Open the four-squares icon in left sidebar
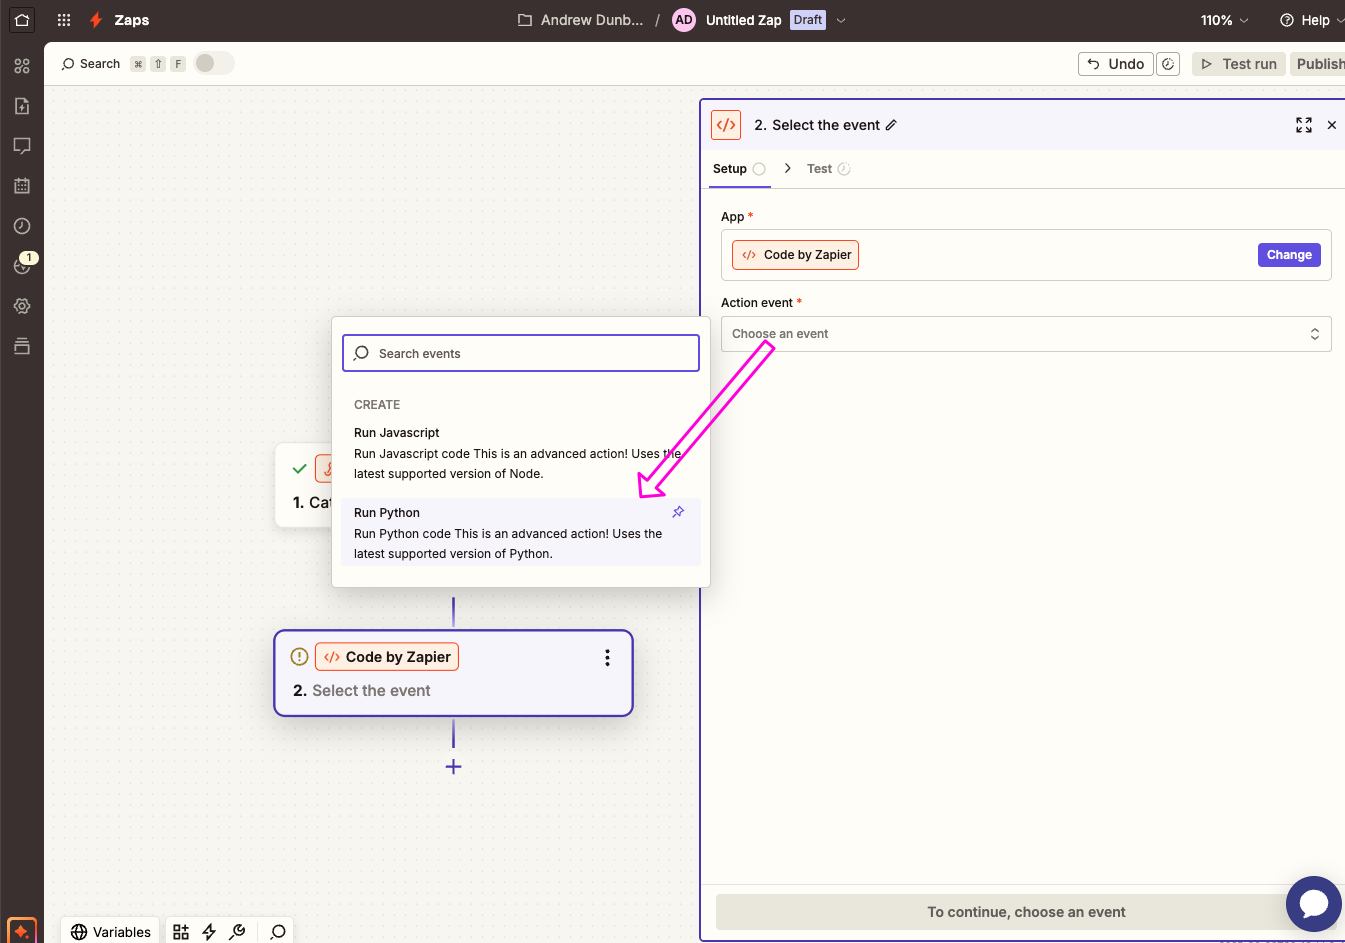Screen dimensions: 1345x943 (22, 66)
